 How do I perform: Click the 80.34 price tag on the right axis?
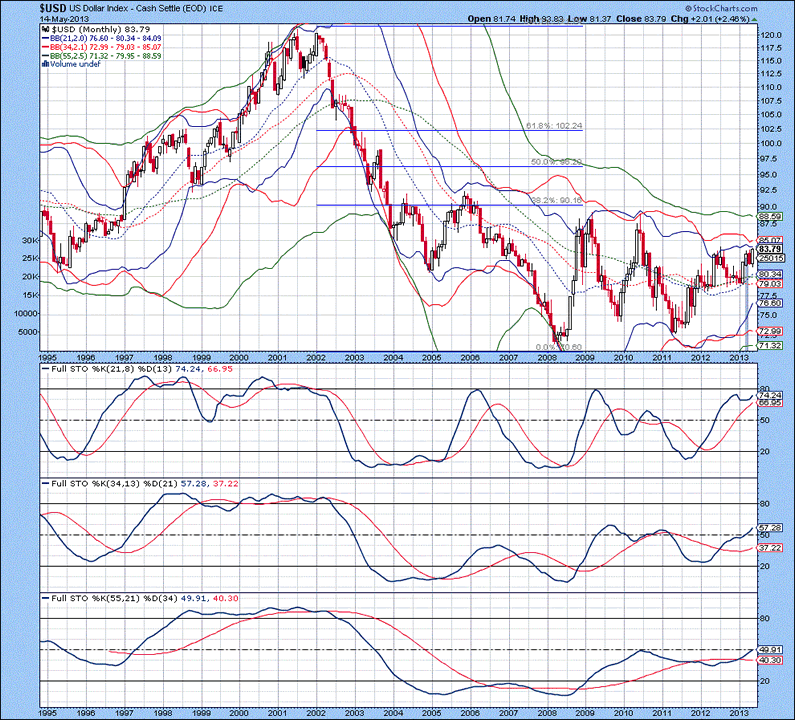[771, 274]
